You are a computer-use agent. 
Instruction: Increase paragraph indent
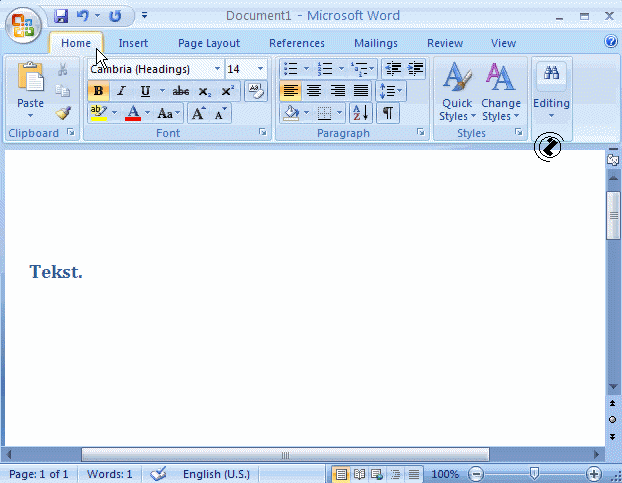coord(415,69)
